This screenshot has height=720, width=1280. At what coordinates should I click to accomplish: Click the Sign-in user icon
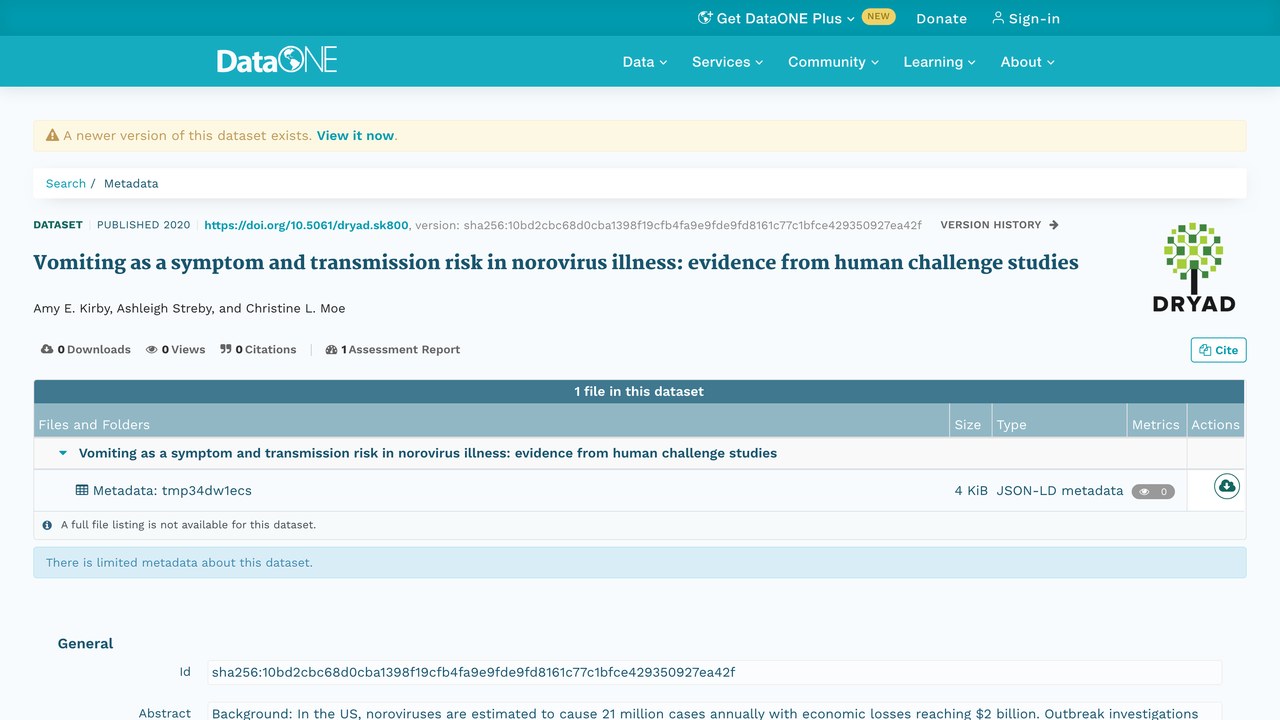click(997, 18)
